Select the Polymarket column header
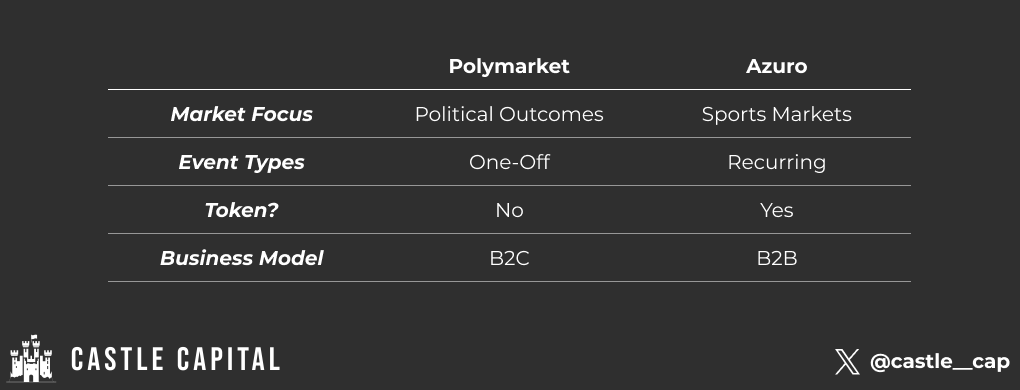 [509, 66]
